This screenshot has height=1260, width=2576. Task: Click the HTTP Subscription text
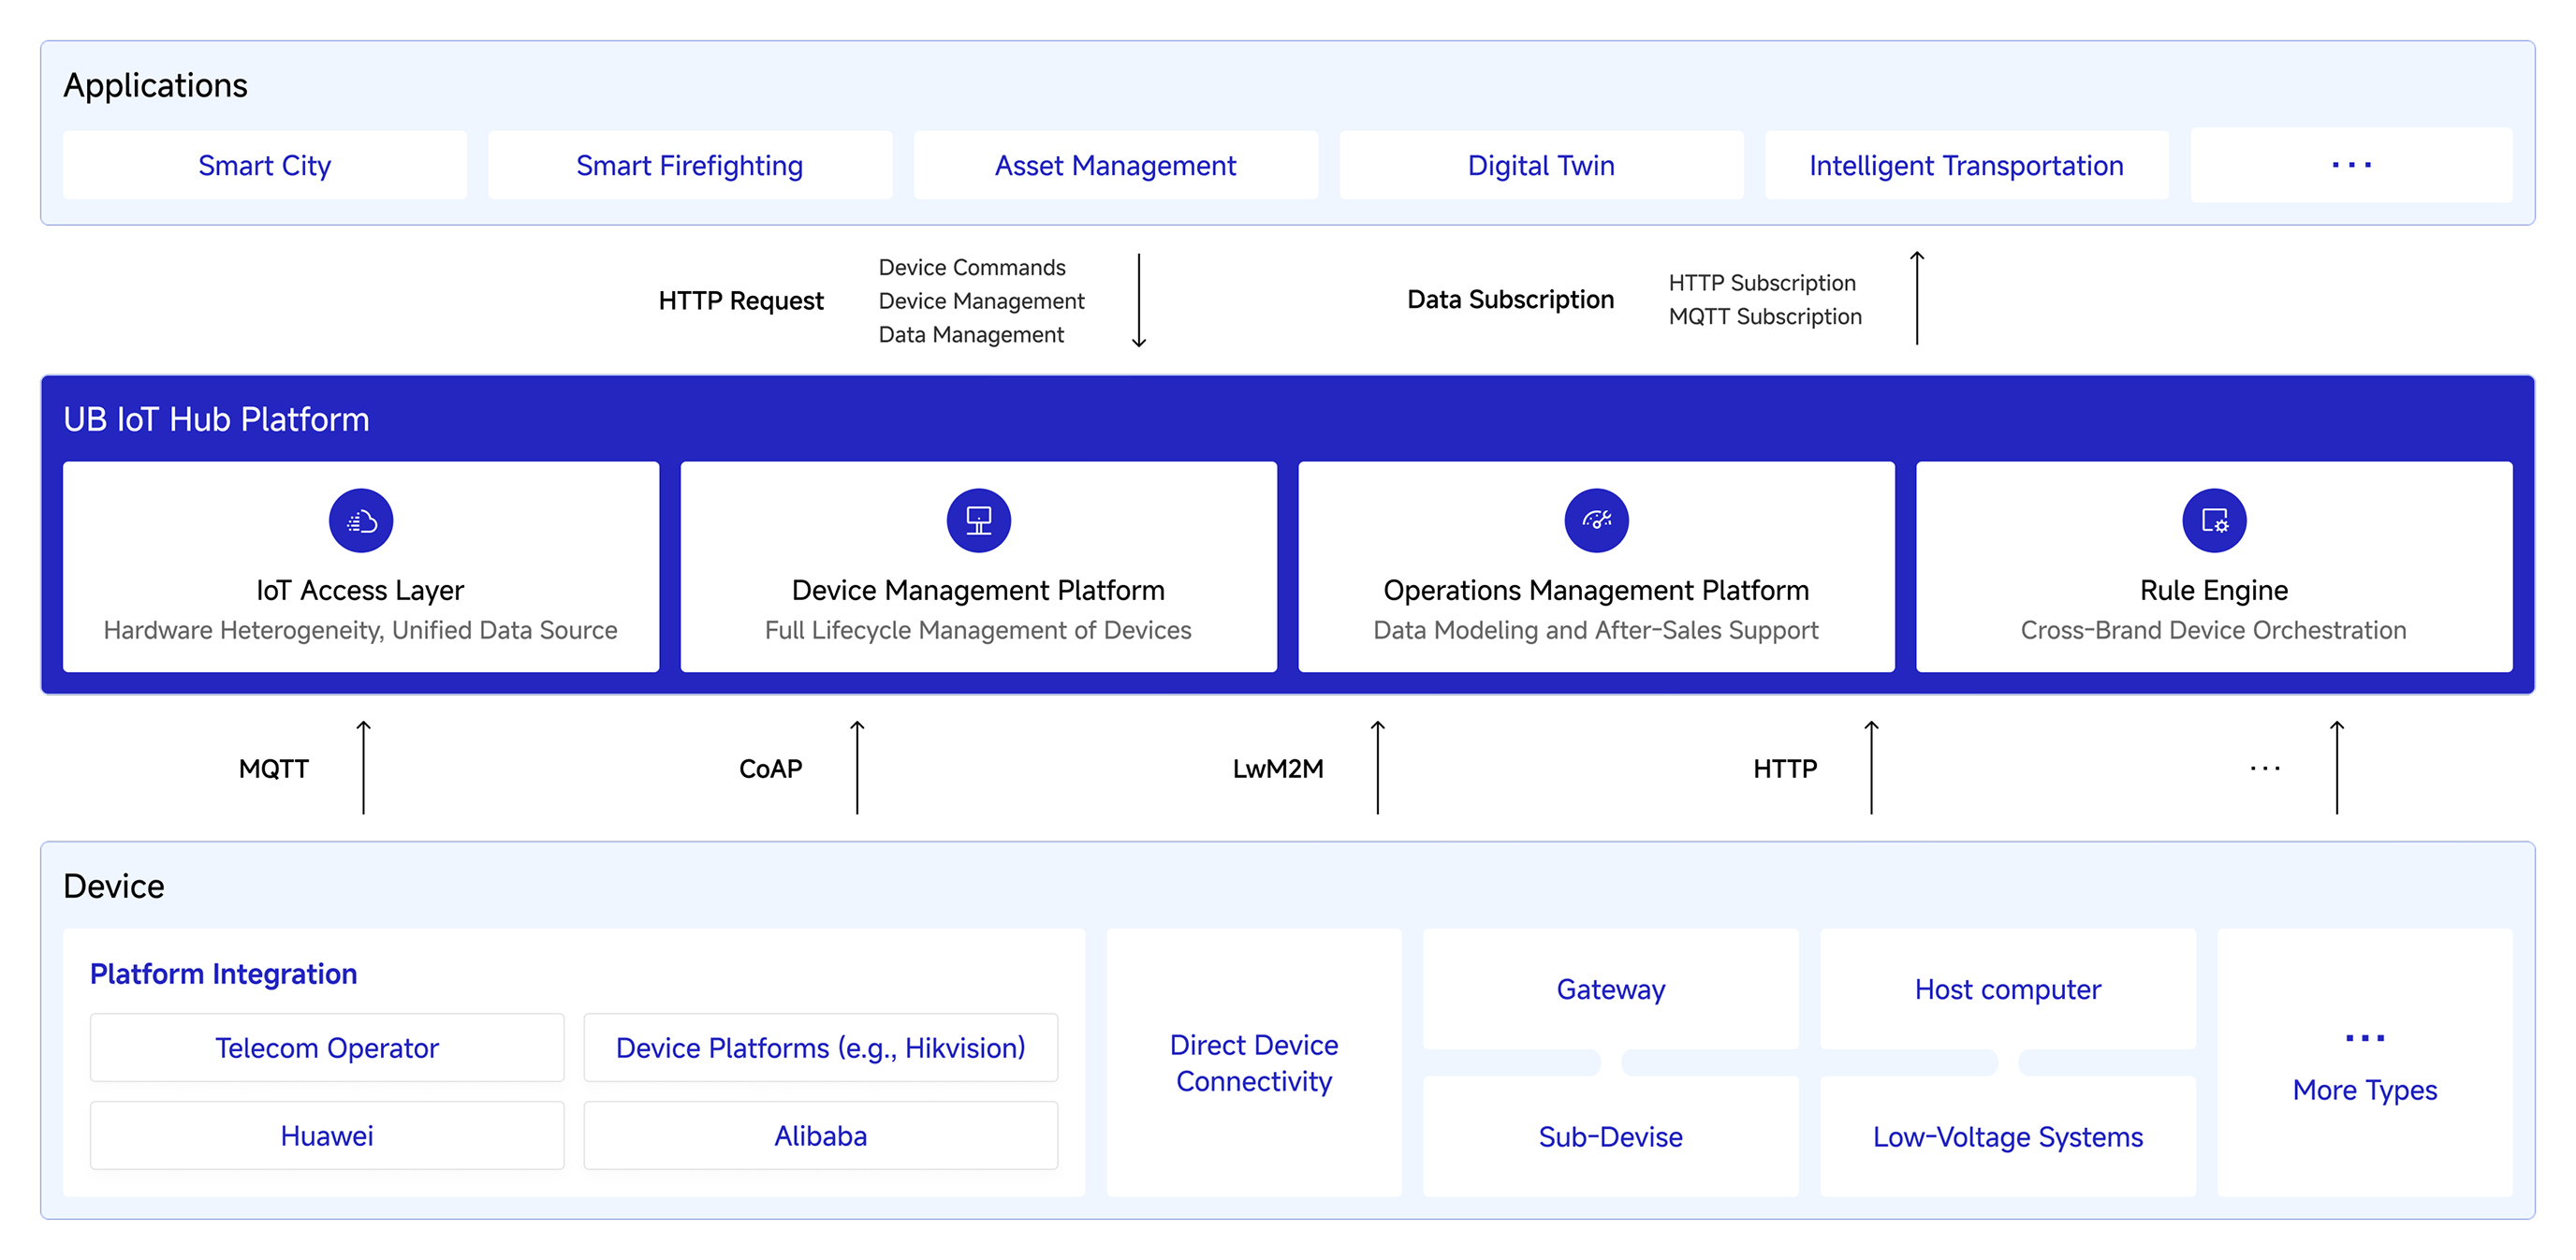(x=1762, y=283)
